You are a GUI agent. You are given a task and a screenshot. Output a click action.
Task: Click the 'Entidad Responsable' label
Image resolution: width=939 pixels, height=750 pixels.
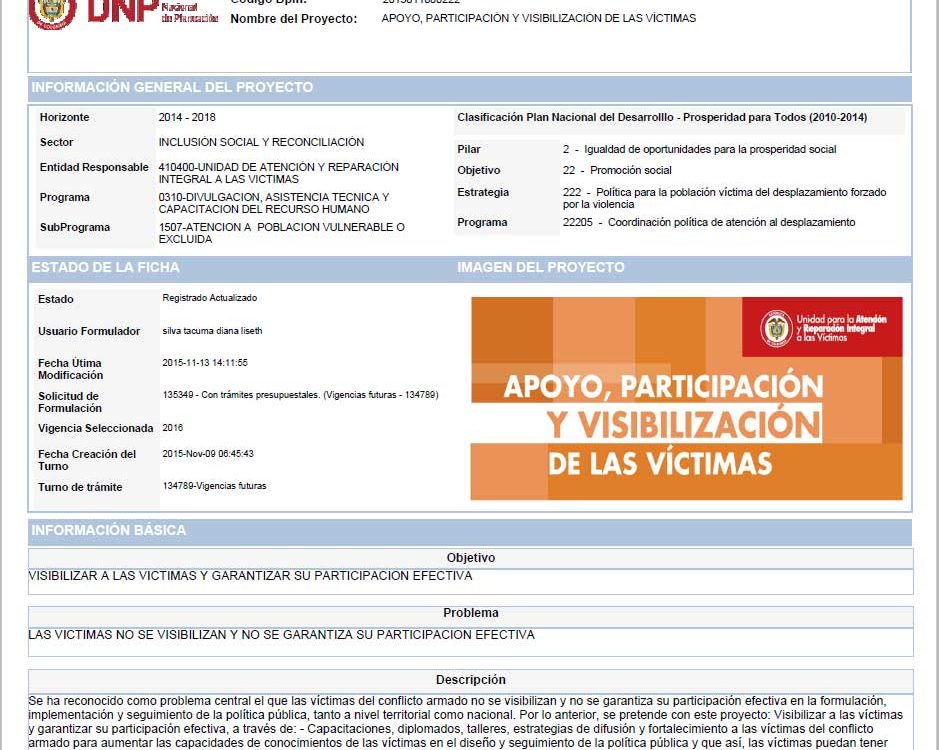point(94,167)
